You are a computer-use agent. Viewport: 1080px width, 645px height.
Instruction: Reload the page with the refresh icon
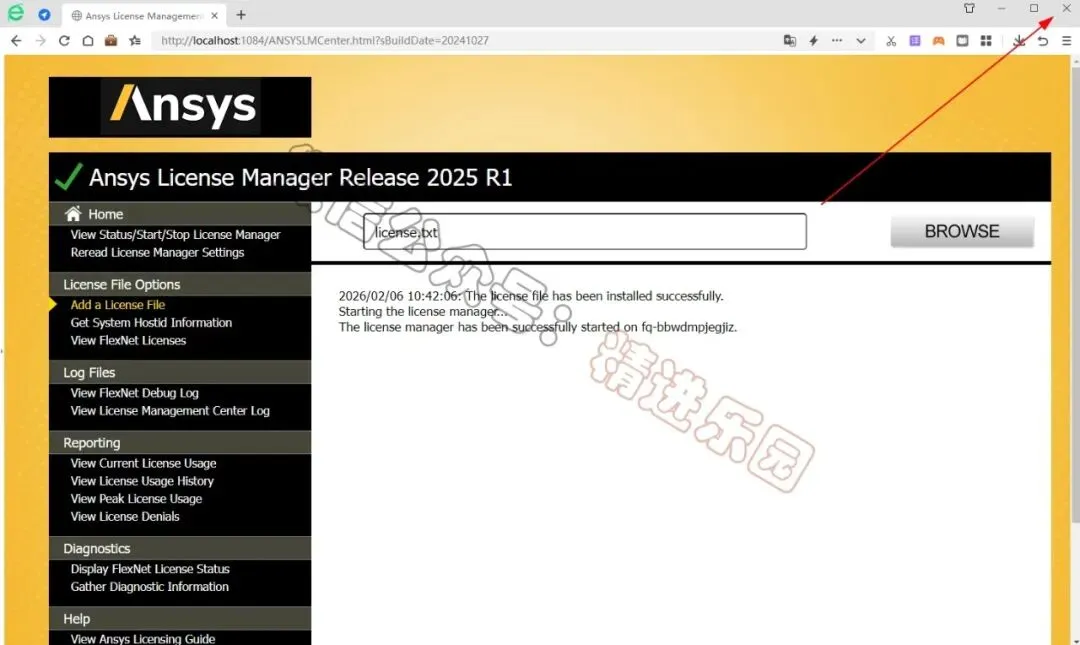pyautogui.click(x=64, y=41)
